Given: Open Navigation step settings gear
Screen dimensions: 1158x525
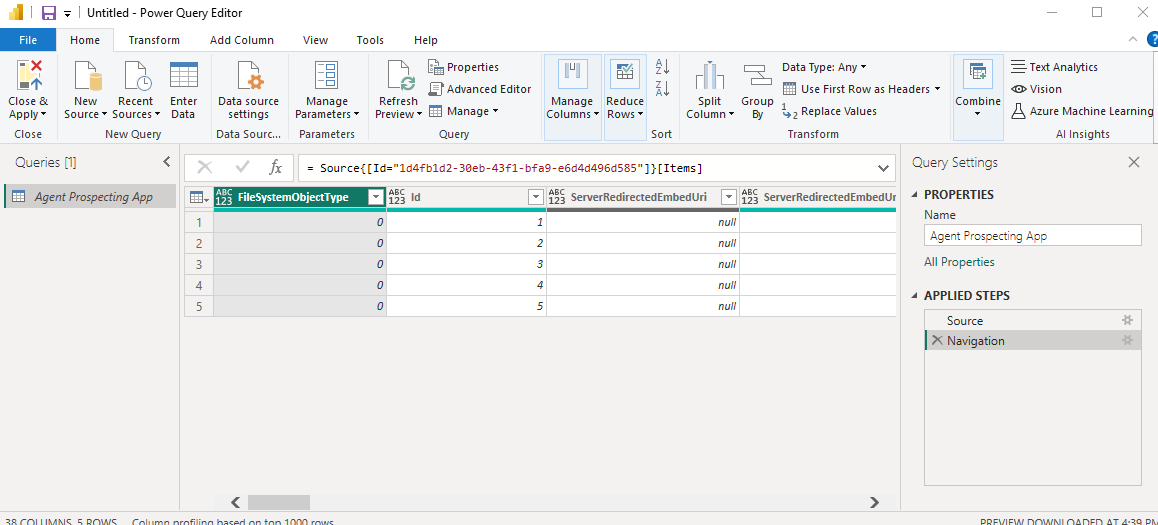Looking at the screenshot, I should (x=1127, y=340).
